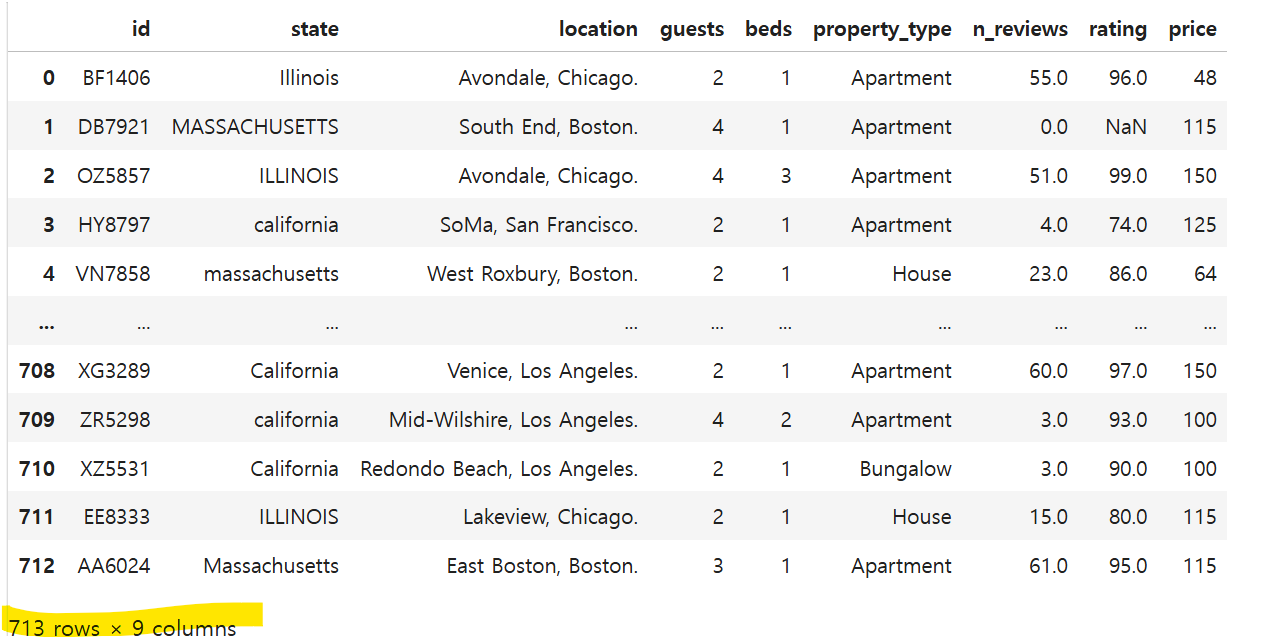1274x640 pixels.
Task: Click the id cell AA6024
Action: pyautogui.click(x=114, y=566)
